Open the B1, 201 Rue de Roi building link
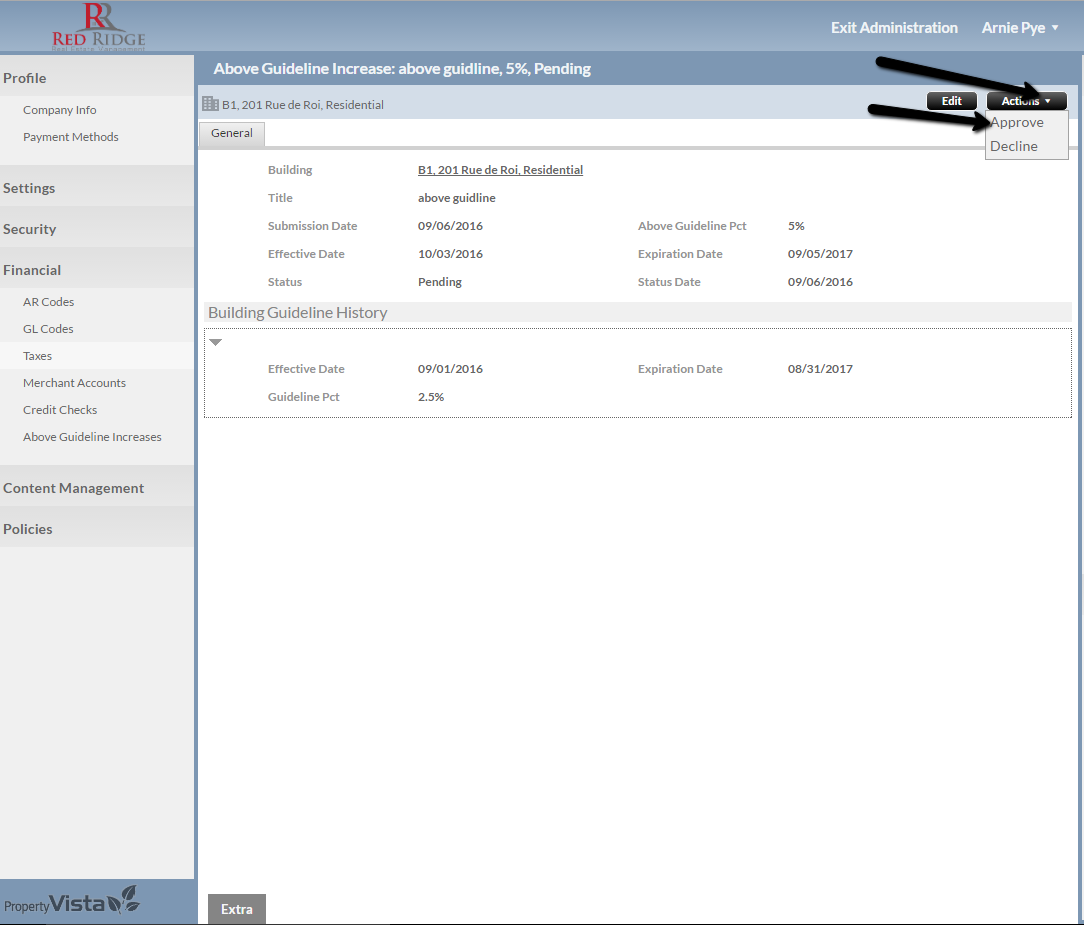The width and height of the screenshot is (1084, 925). (500, 170)
